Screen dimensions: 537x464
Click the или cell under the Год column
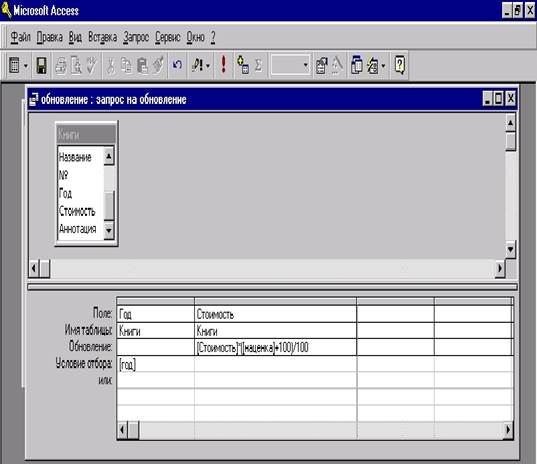155,380
